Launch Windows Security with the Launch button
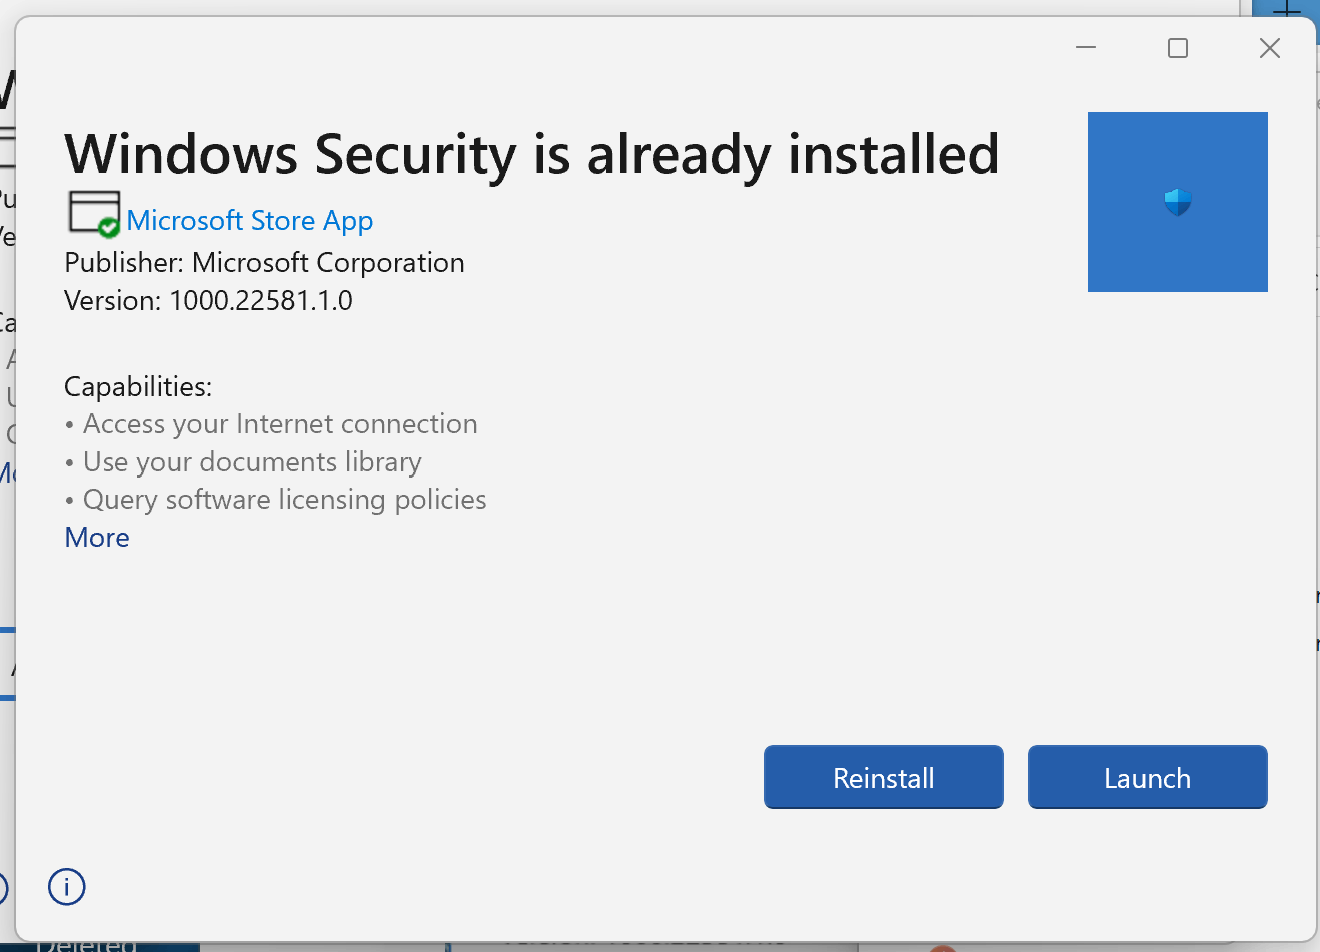The image size is (1320, 952). (1148, 777)
